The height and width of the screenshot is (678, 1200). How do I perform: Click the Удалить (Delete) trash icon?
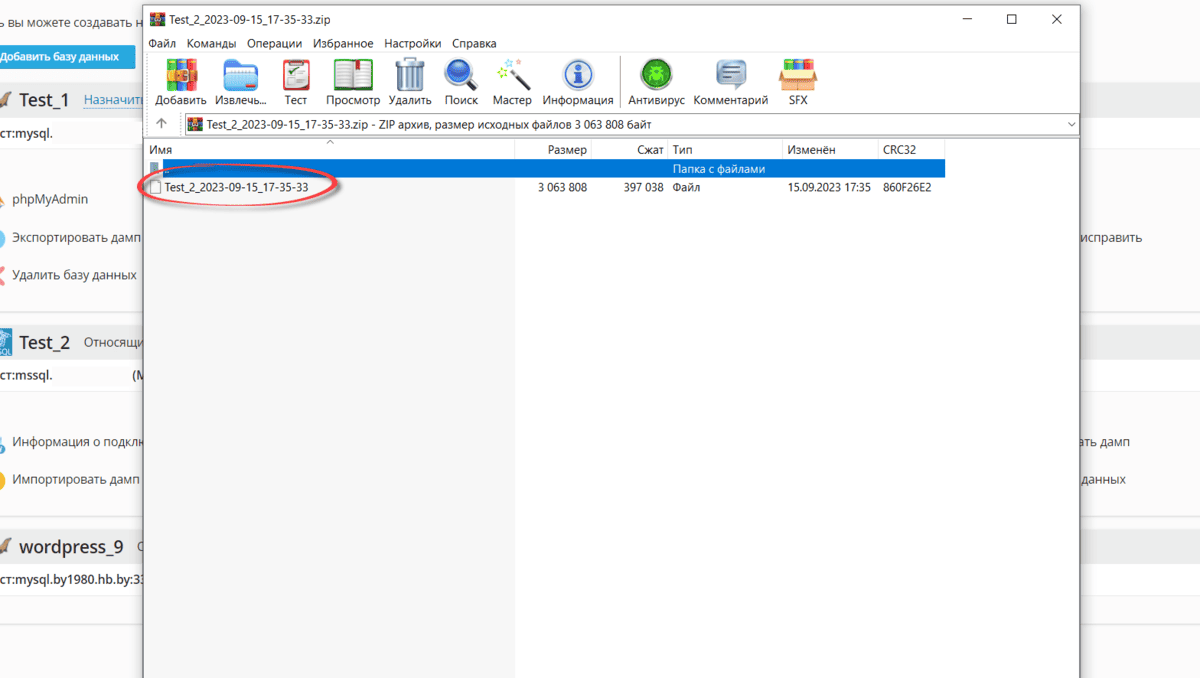click(409, 80)
